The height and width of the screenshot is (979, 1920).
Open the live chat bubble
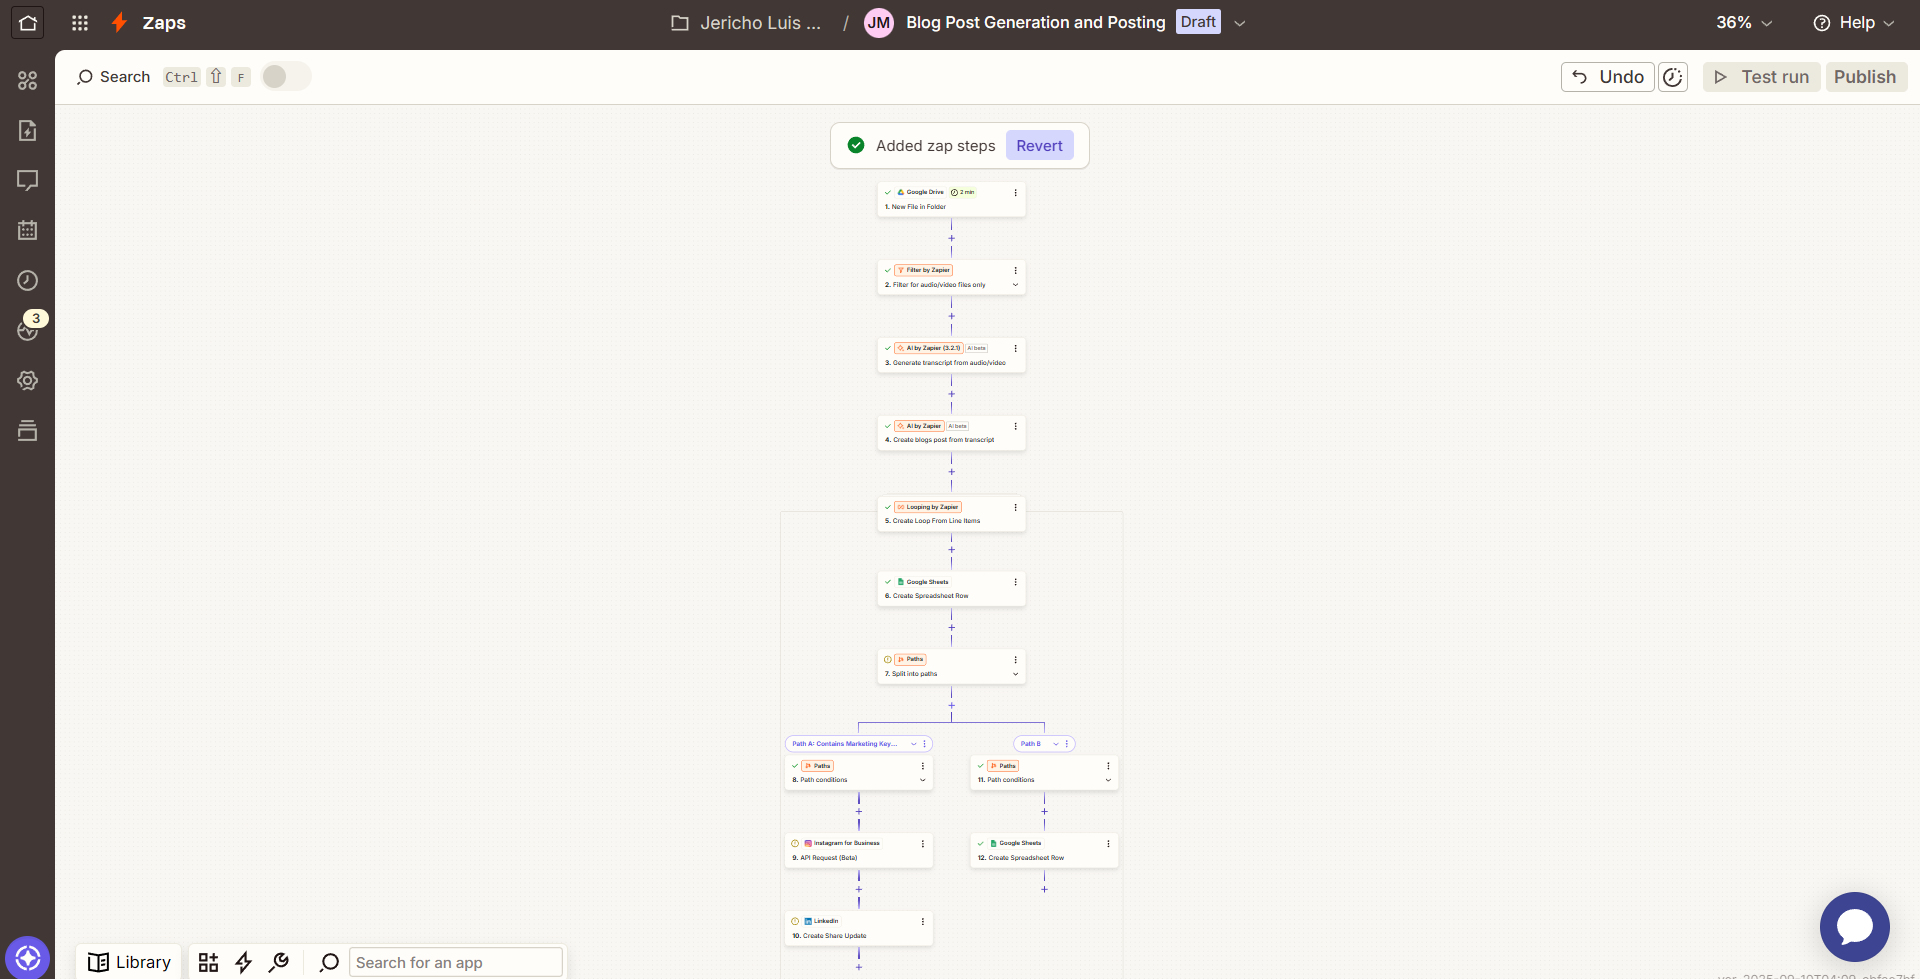coord(1854,927)
